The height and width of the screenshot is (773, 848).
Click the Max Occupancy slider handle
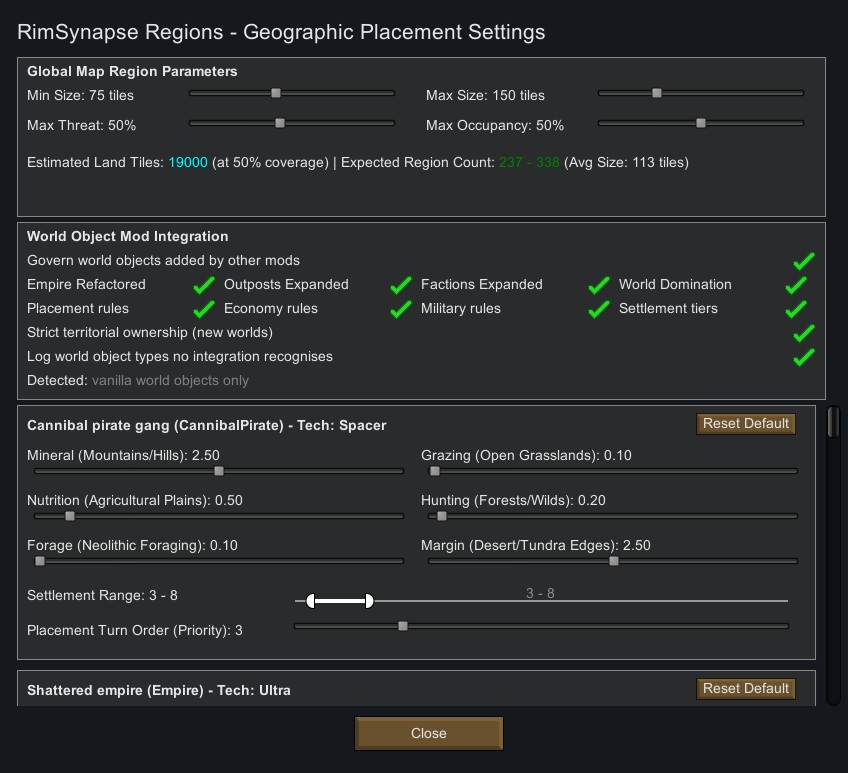[701, 123]
